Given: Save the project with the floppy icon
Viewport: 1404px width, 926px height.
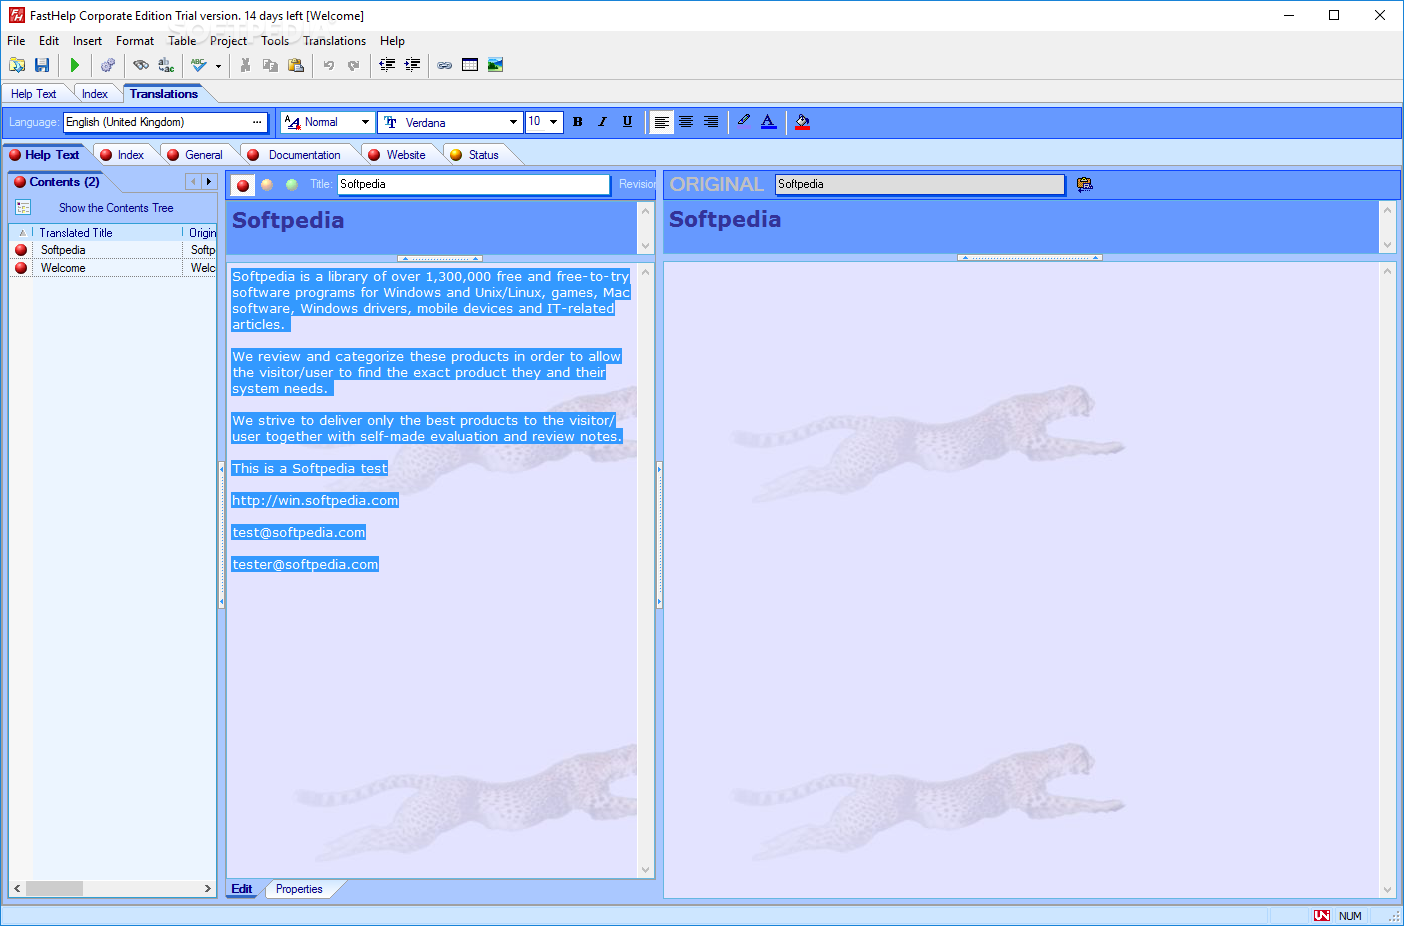Looking at the screenshot, I should [42, 65].
